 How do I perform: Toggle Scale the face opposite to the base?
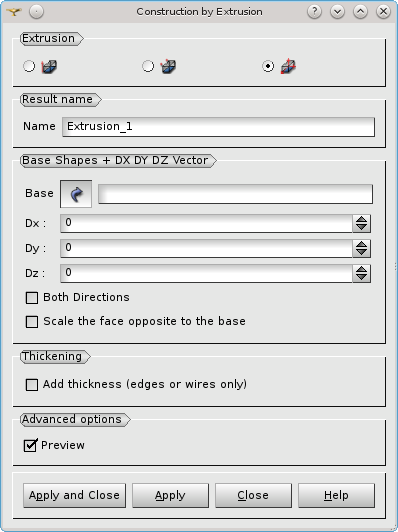pos(32,322)
